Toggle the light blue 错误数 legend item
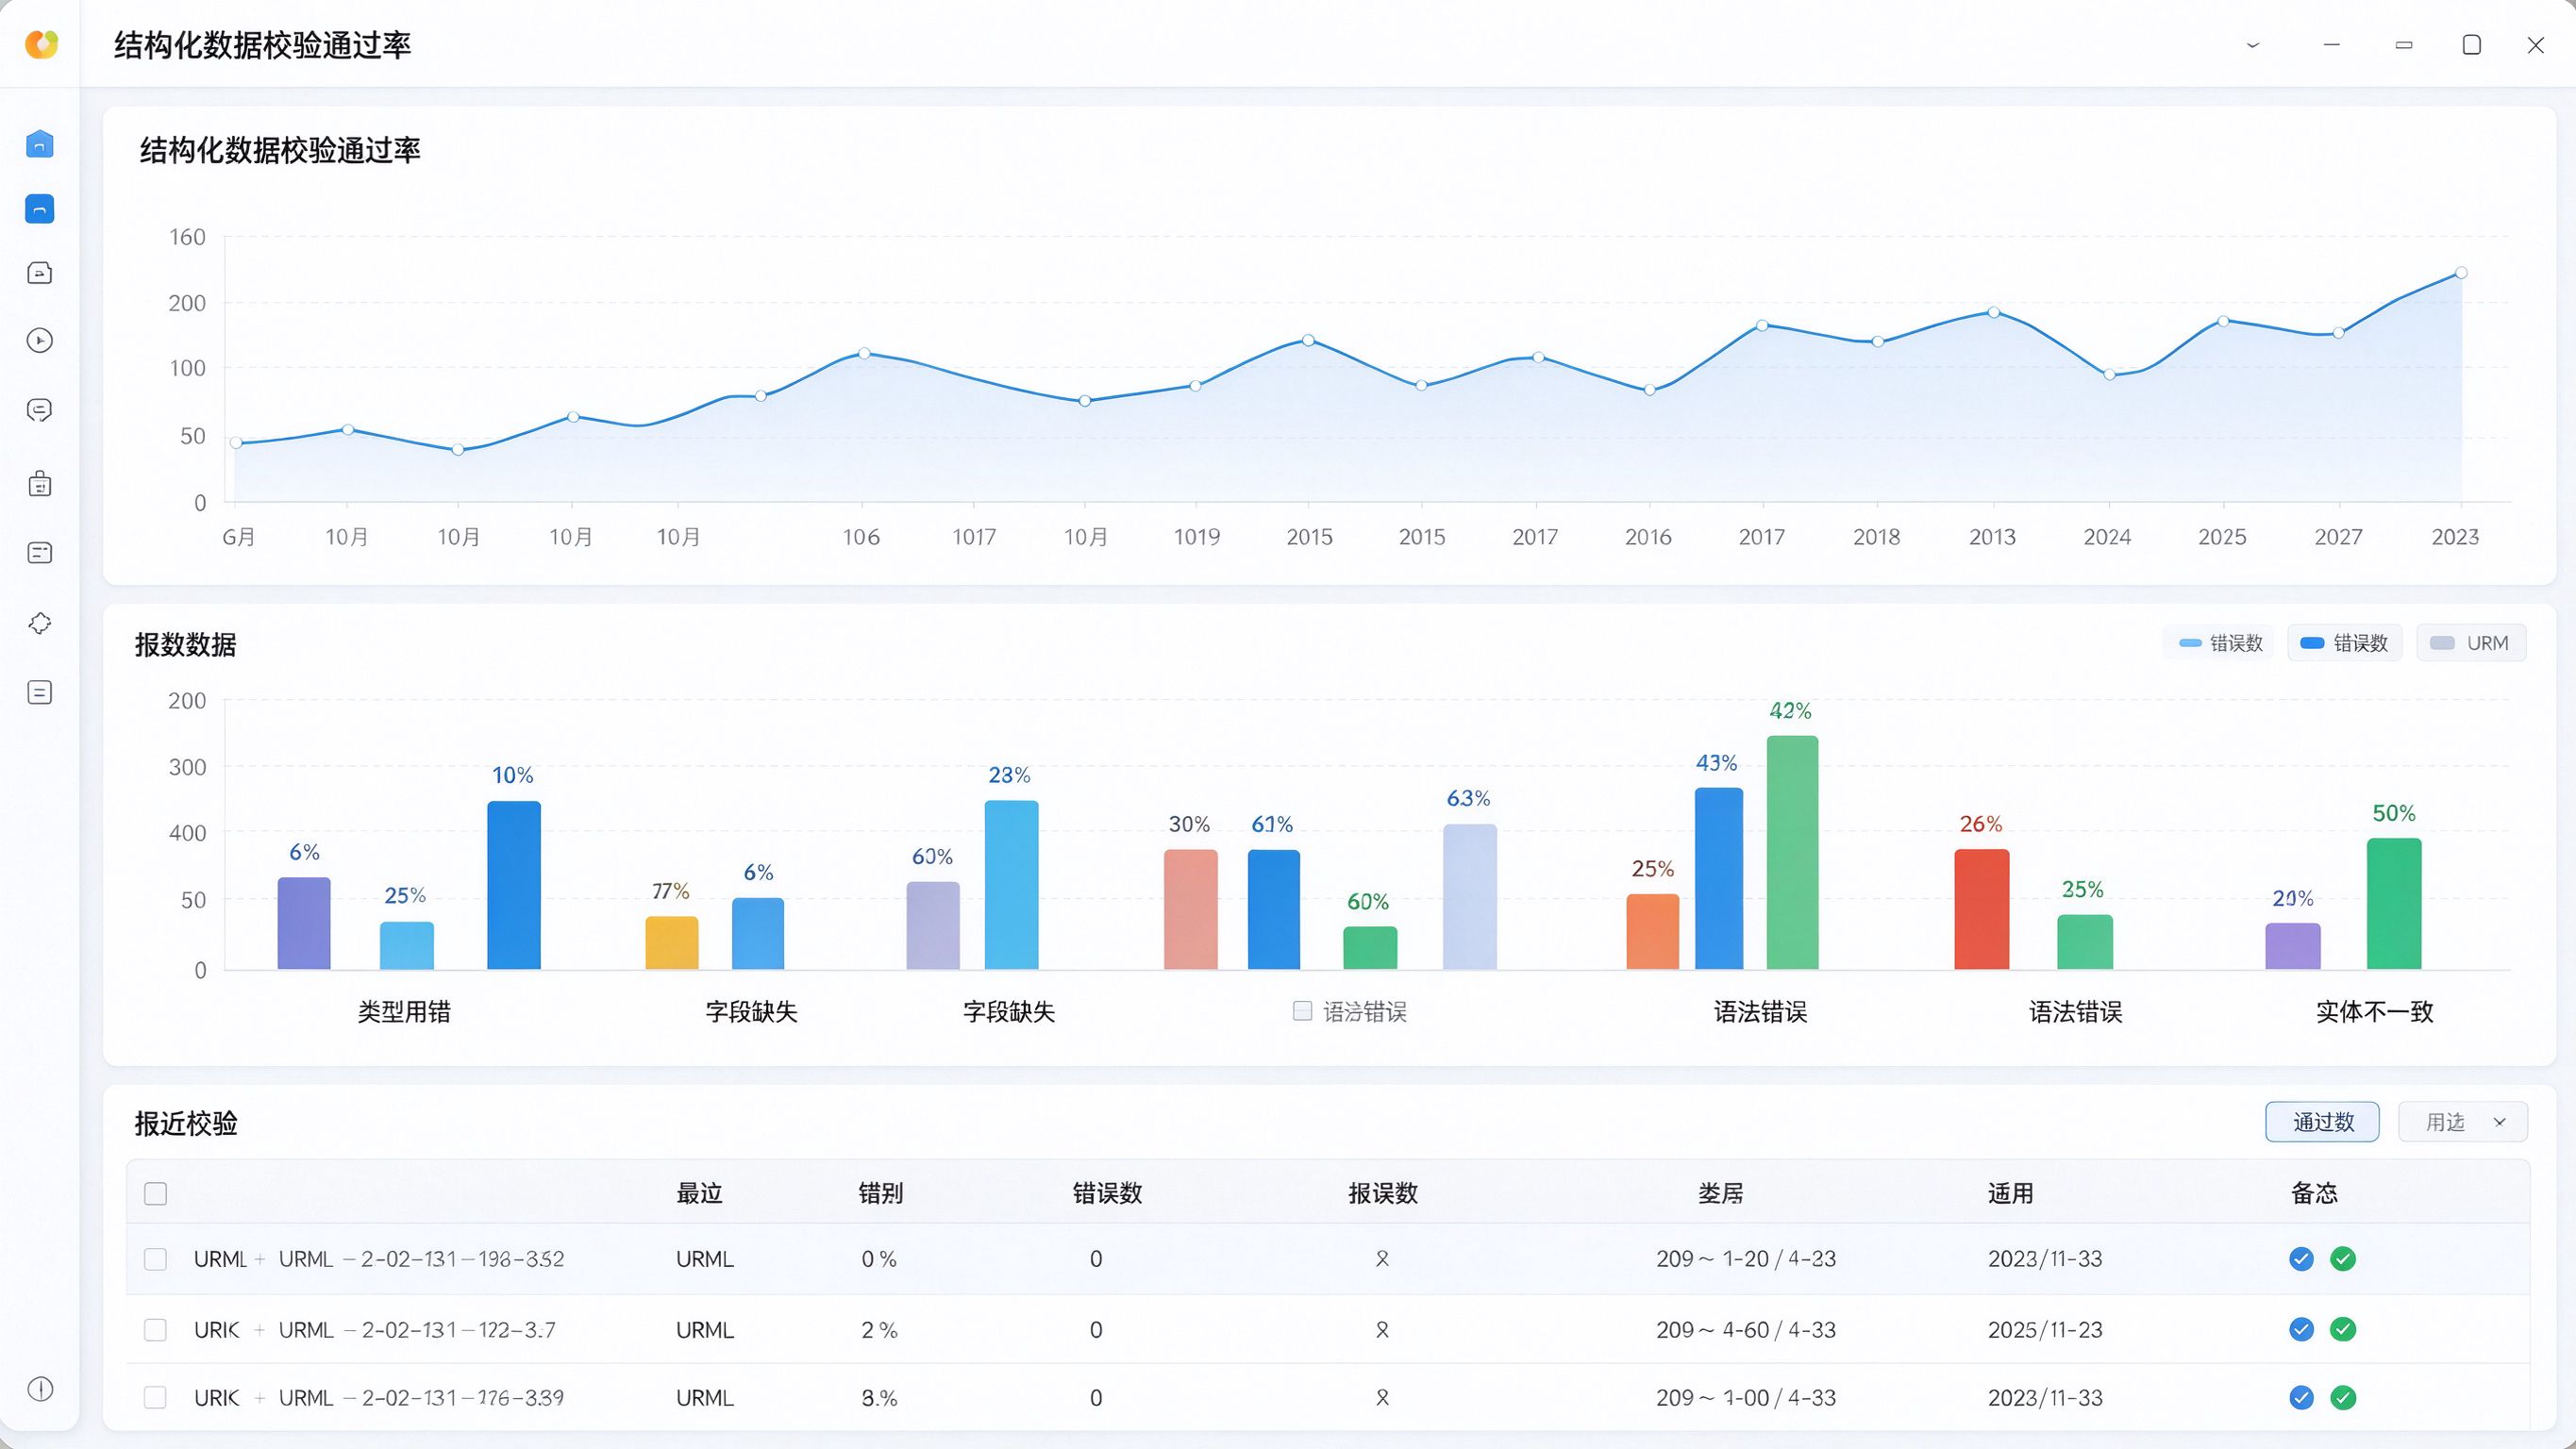The width and height of the screenshot is (2576, 1449). pos(2220,643)
